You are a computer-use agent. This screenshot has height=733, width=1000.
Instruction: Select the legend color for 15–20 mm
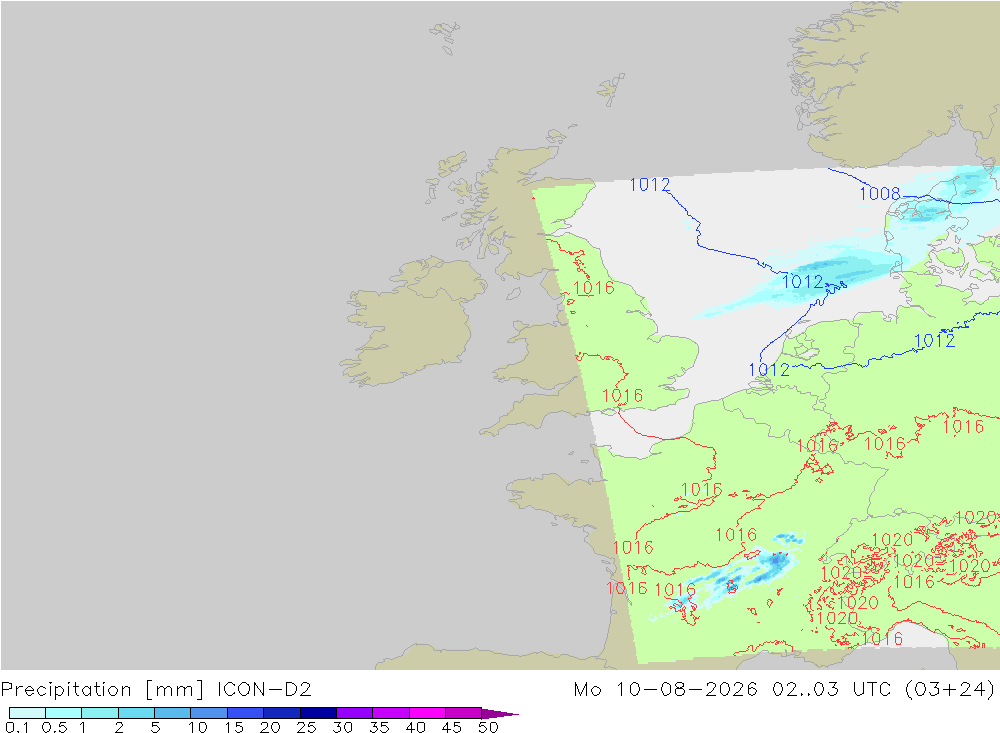click(245, 713)
